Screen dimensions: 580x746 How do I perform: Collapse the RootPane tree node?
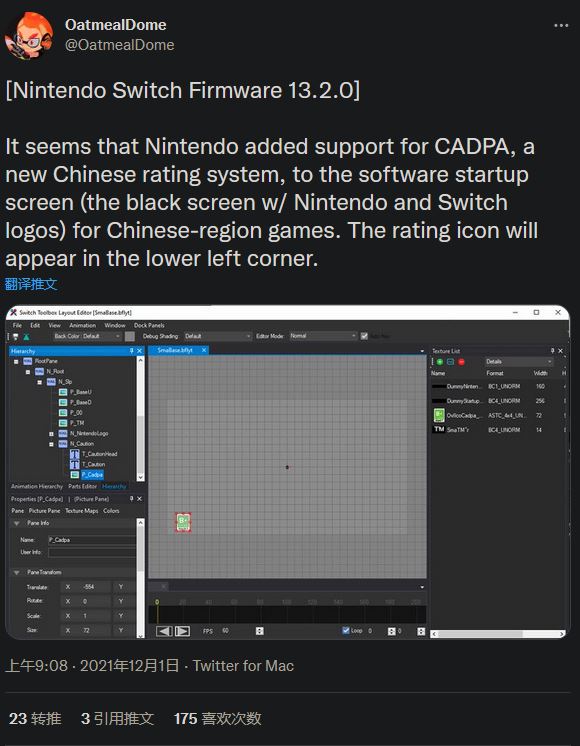(x=16, y=361)
